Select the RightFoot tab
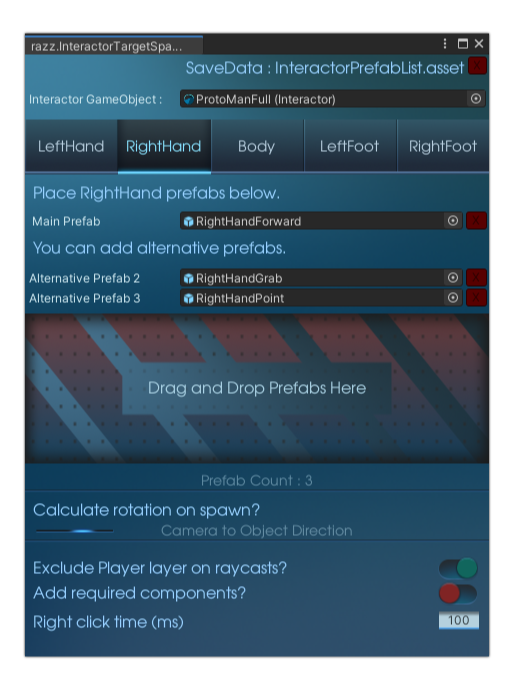The image size is (514, 690). tap(443, 146)
